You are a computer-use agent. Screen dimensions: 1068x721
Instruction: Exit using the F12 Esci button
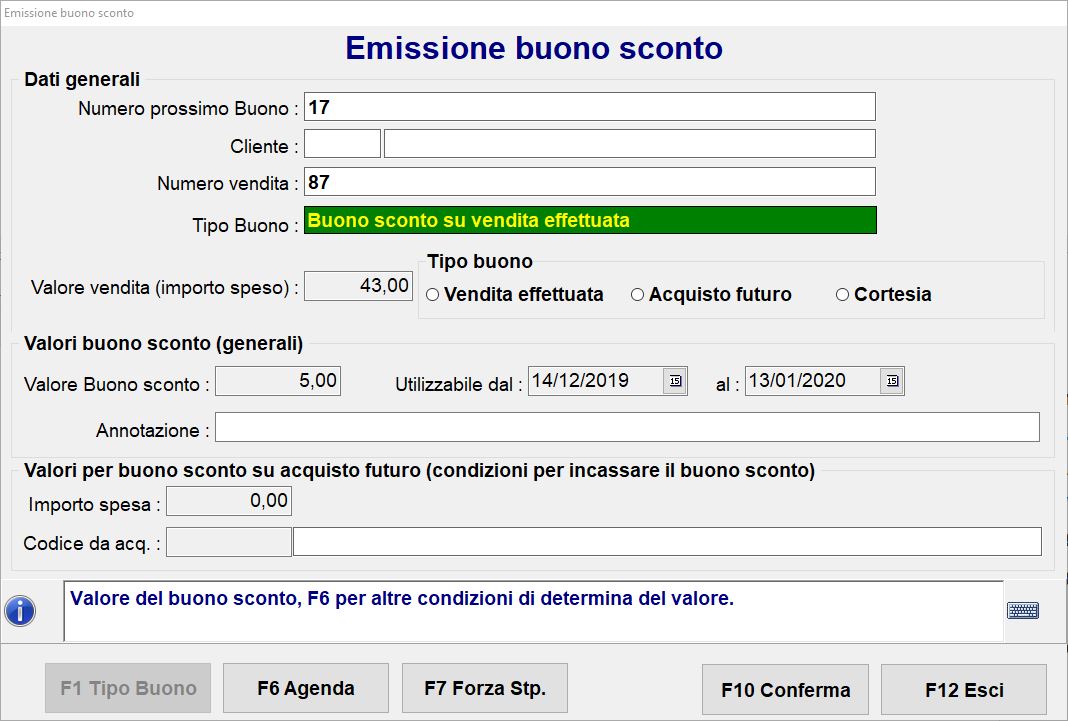point(963,689)
